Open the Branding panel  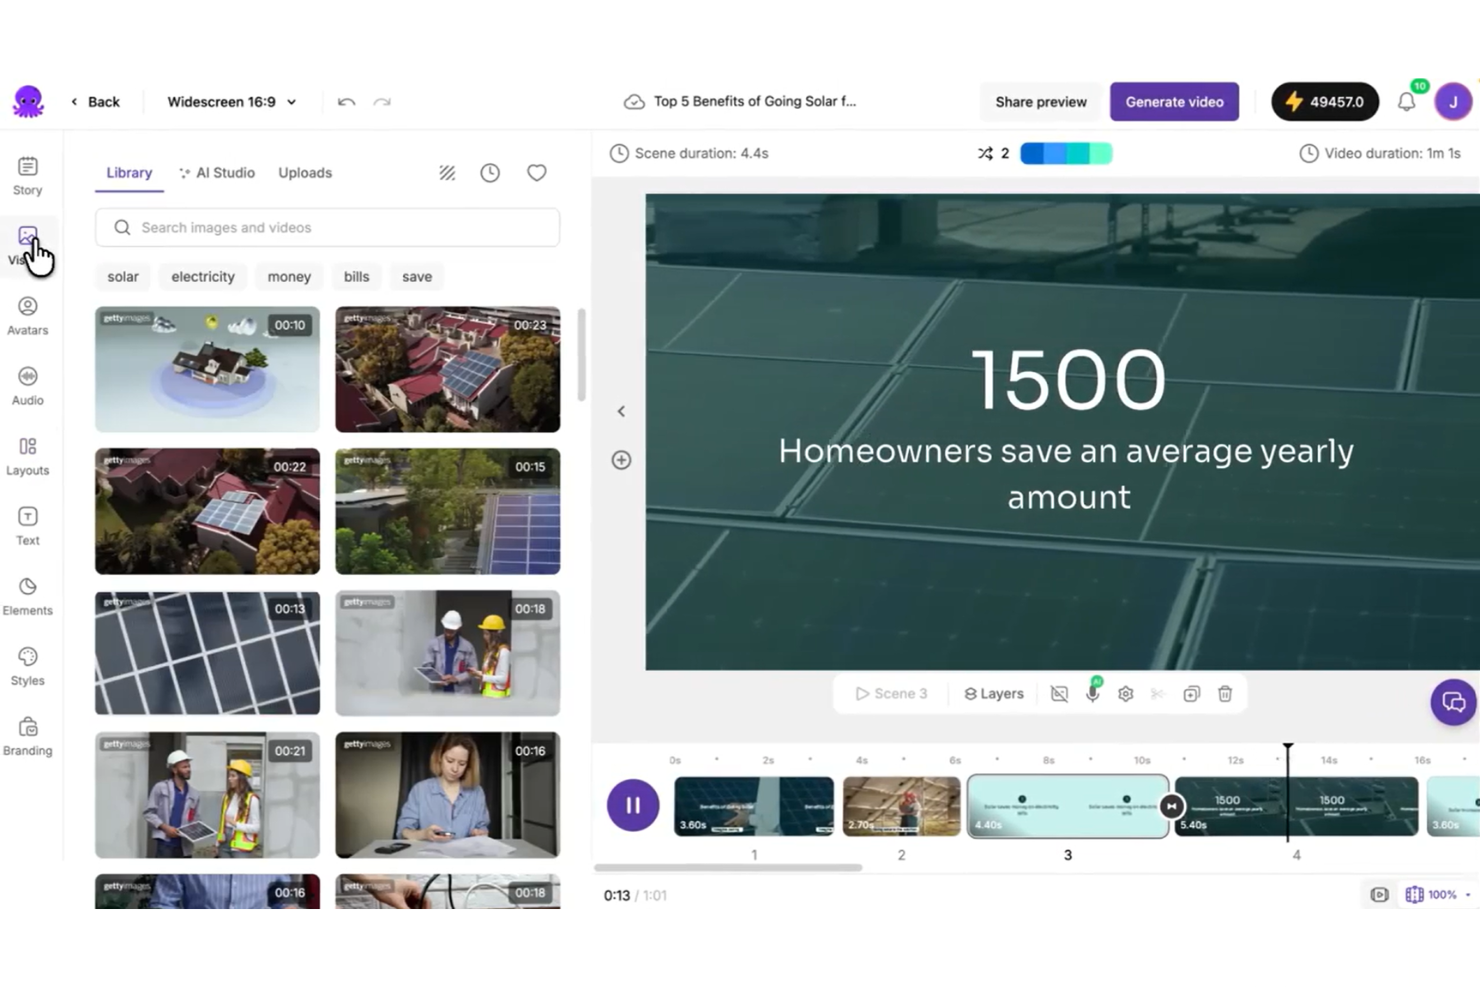28,735
